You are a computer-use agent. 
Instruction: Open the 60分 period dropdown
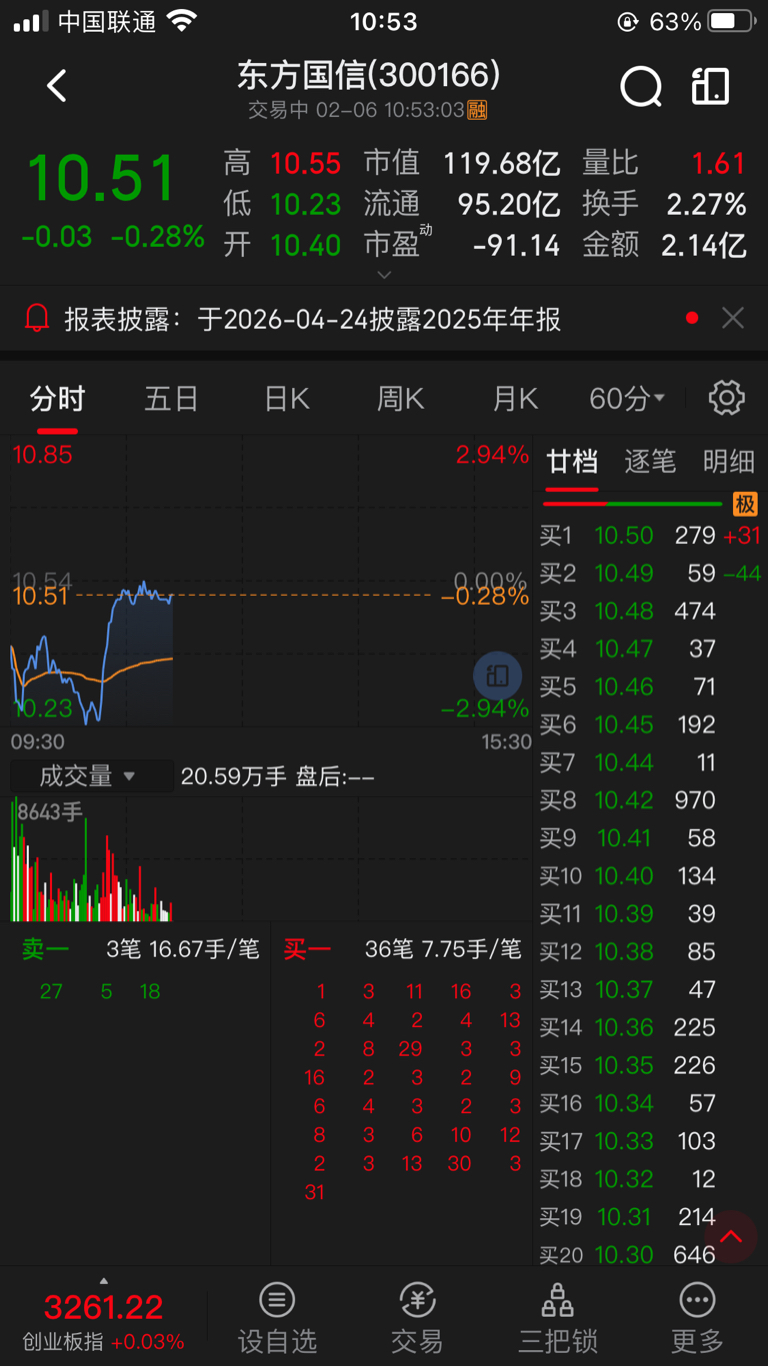point(627,399)
